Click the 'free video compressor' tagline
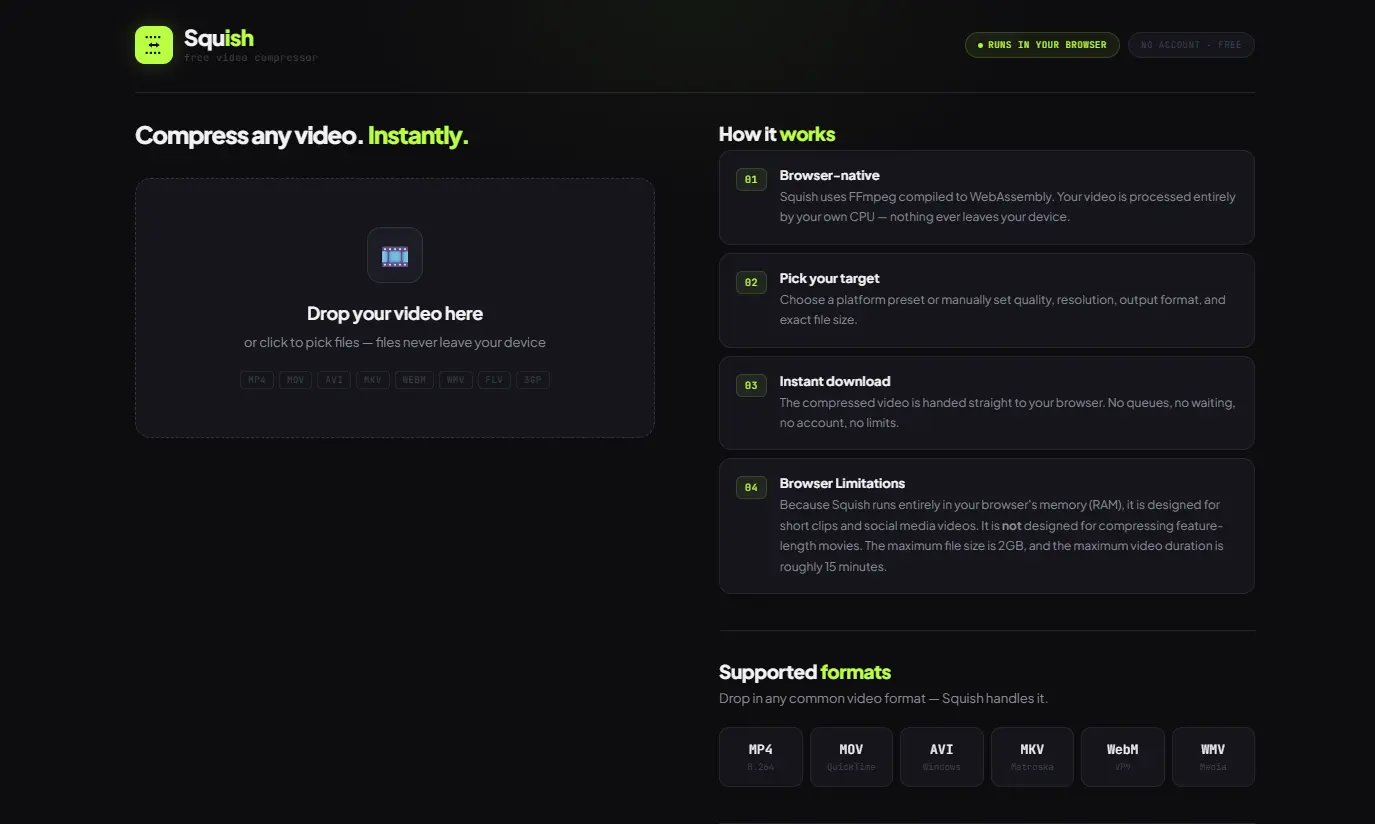 pos(251,58)
